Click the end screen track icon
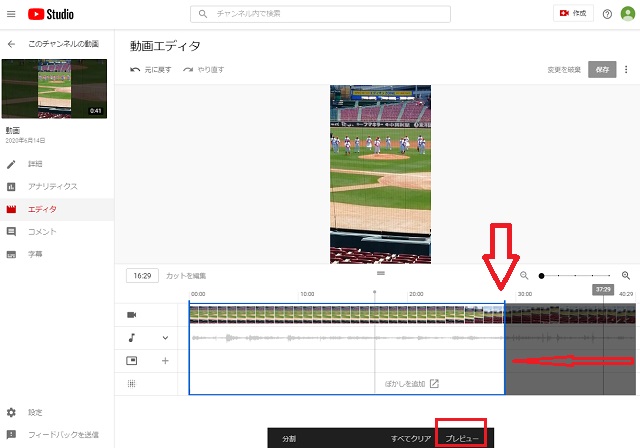The width and height of the screenshot is (640, 448). pyautogui.click(x=132, y=361)
